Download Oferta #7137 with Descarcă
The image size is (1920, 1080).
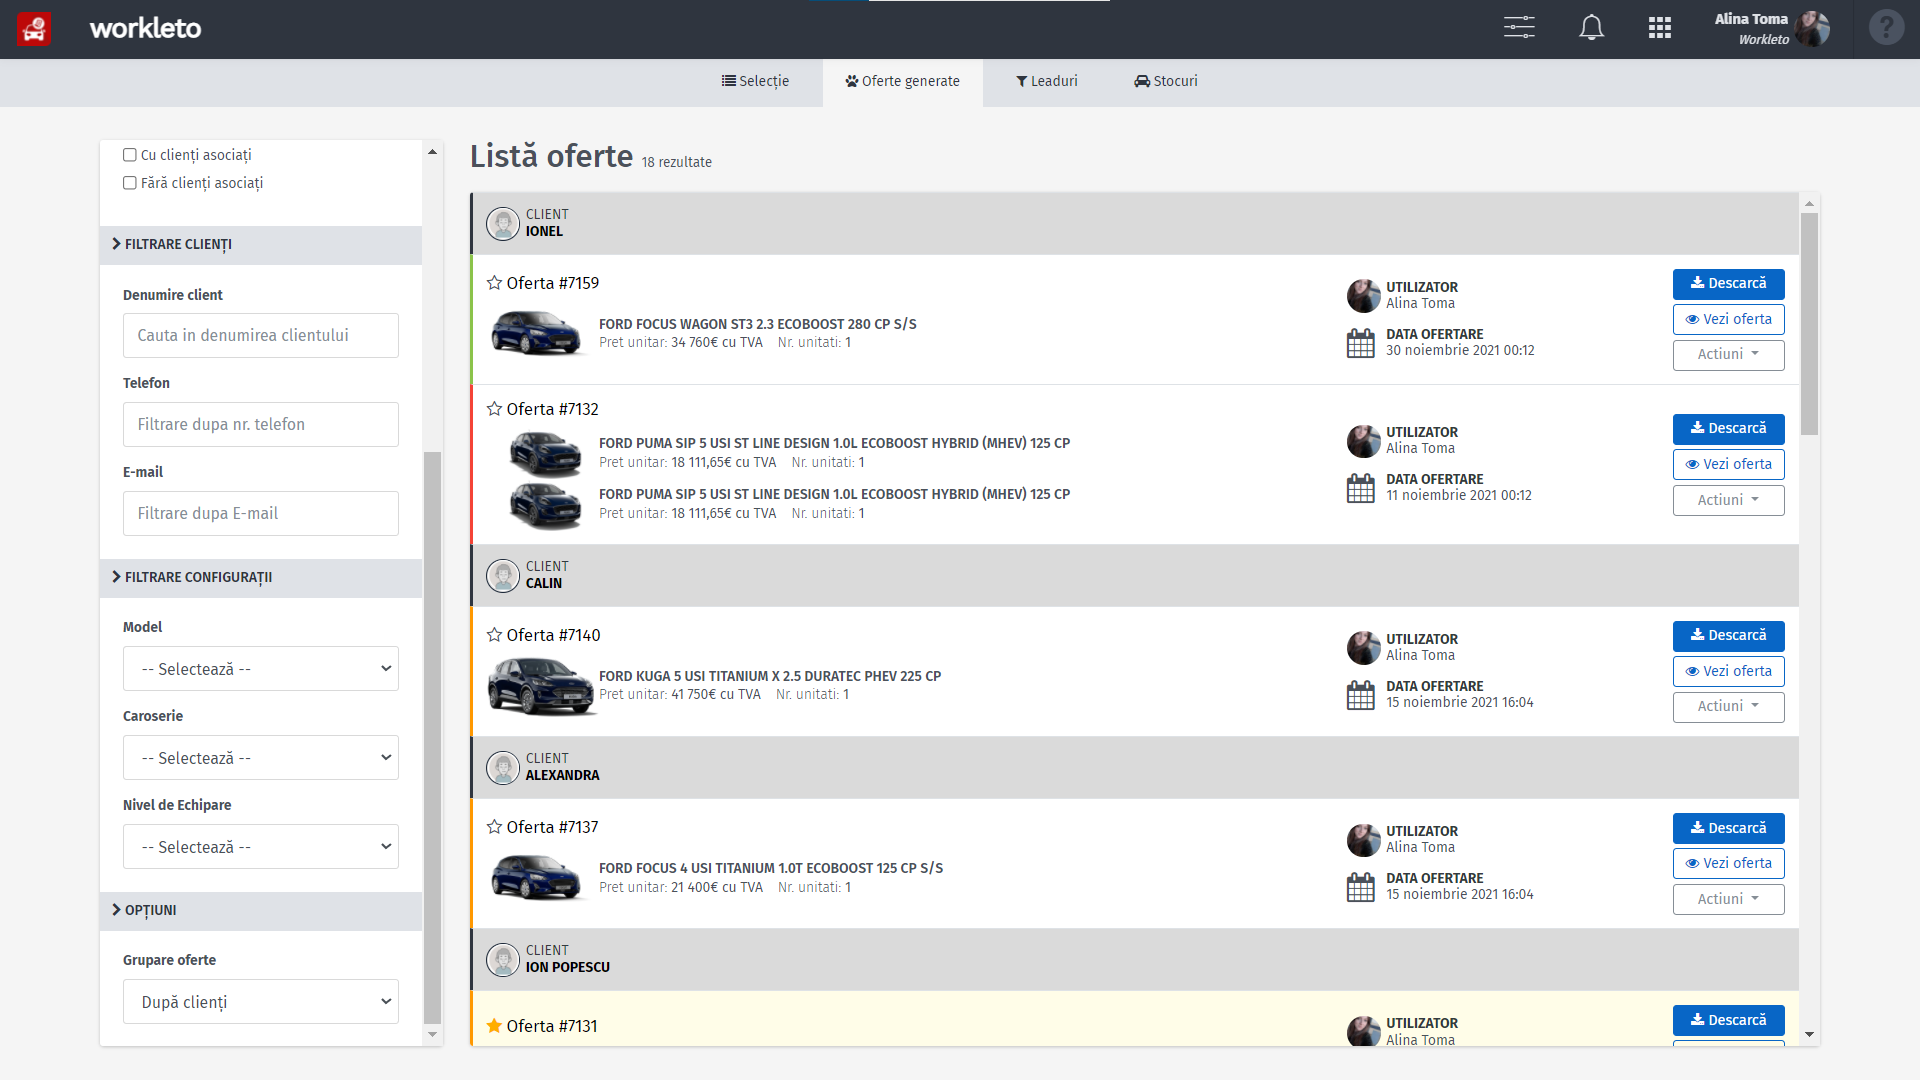[1728, 828]
